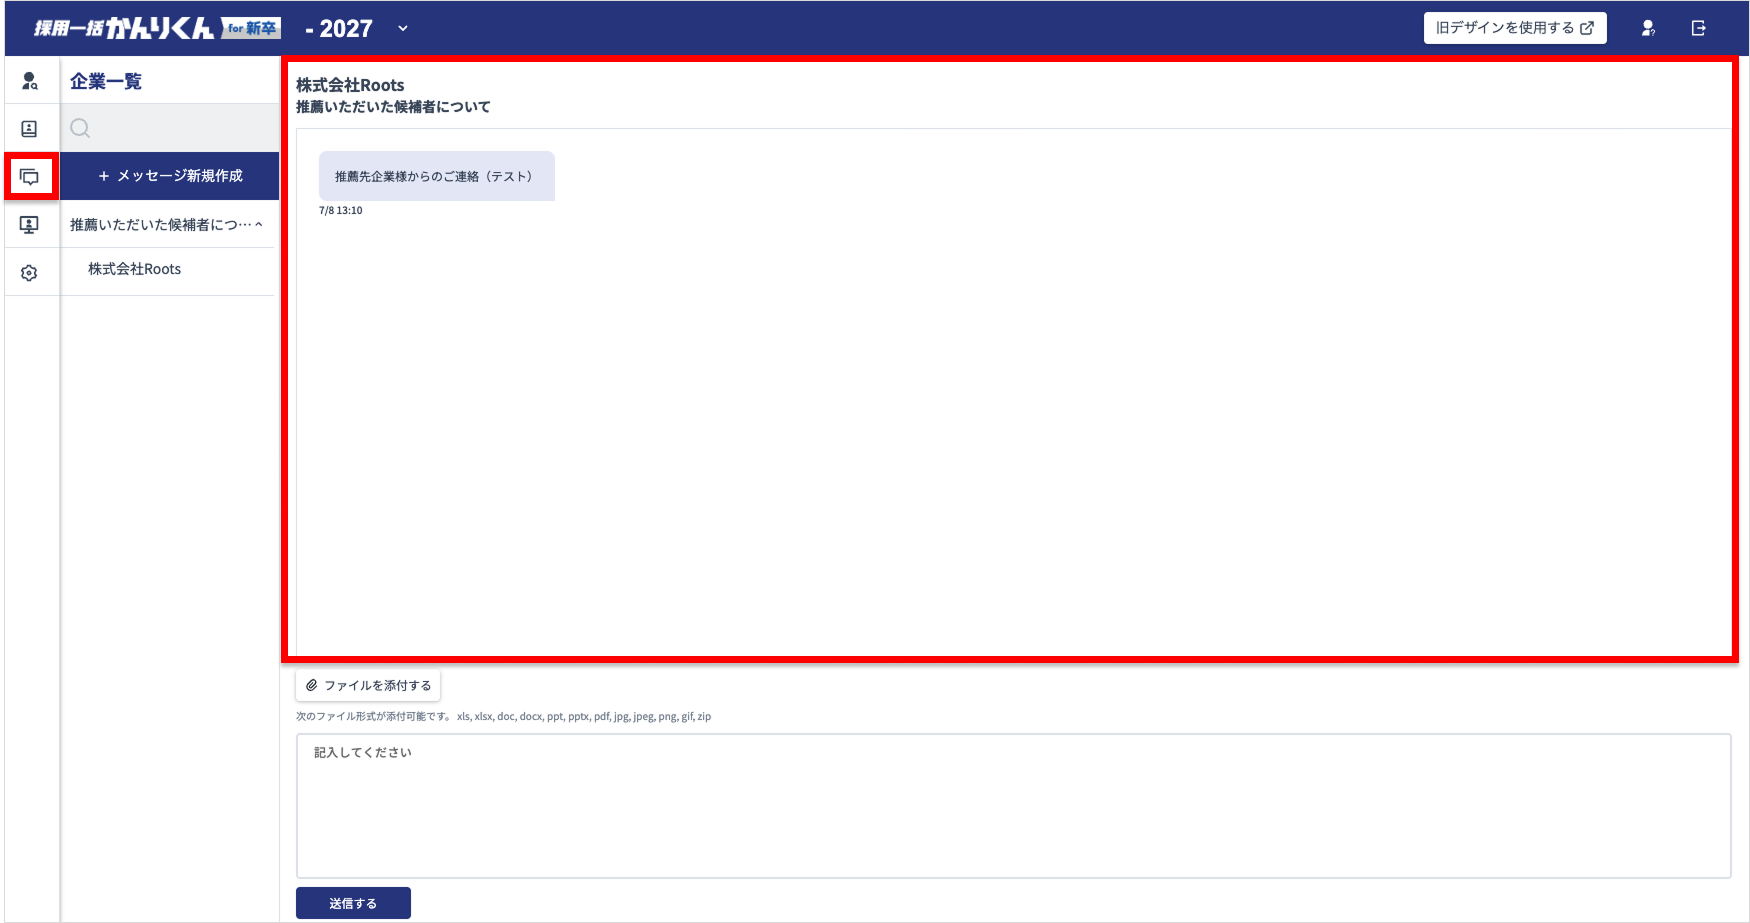Click the メッセージ新規作成 button
Image resolution: width=1750 pixels, height=923 pixels.
tap(170, 176)
